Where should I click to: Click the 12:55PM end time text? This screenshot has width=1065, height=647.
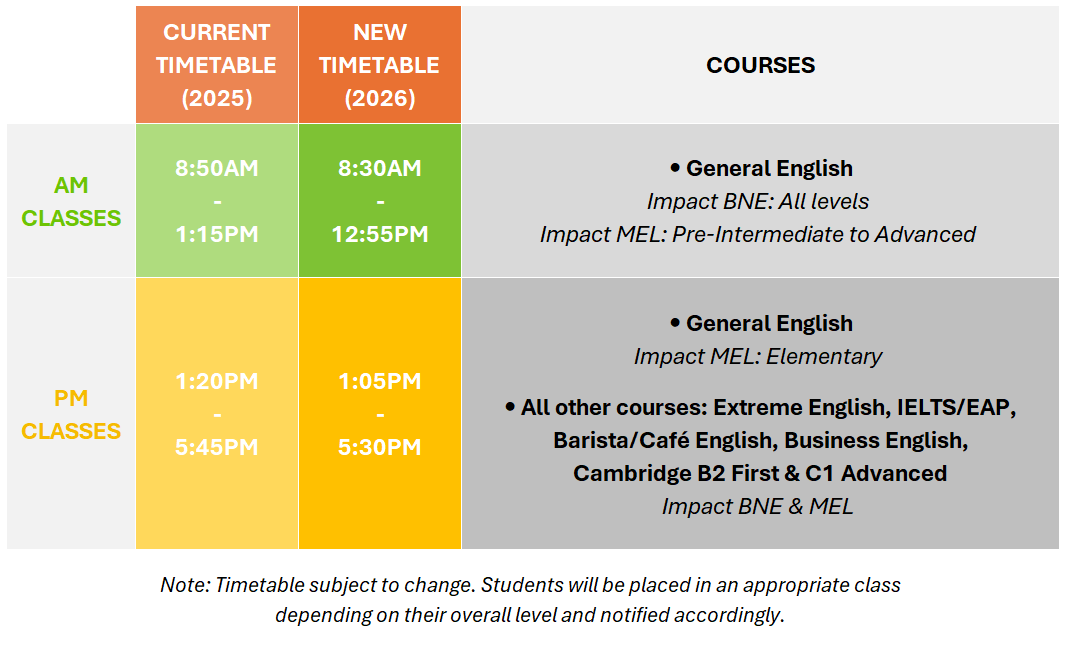coord(380,234)
